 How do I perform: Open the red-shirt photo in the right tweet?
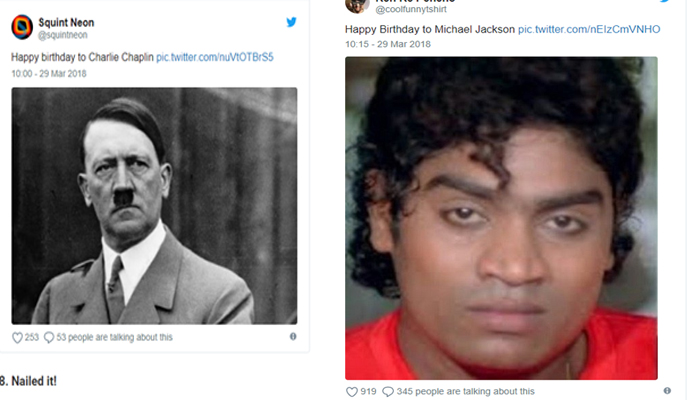pyautogui.click(x=501, y=218)
